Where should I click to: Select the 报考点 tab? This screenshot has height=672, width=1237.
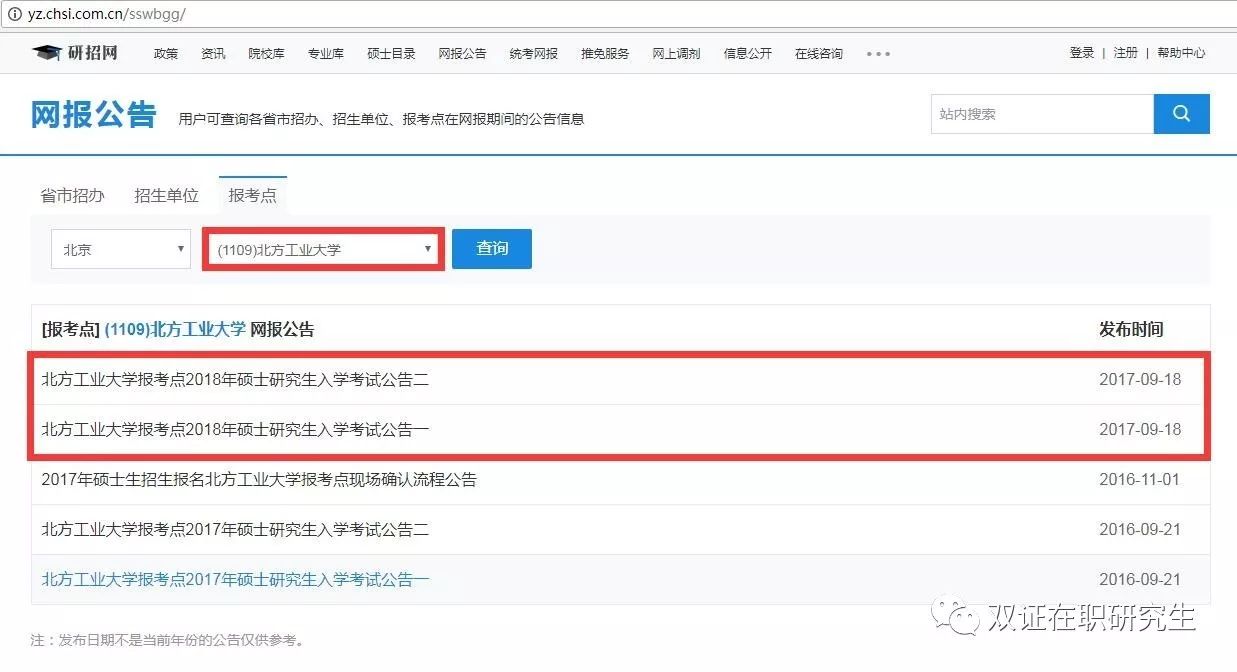point(252,196)
